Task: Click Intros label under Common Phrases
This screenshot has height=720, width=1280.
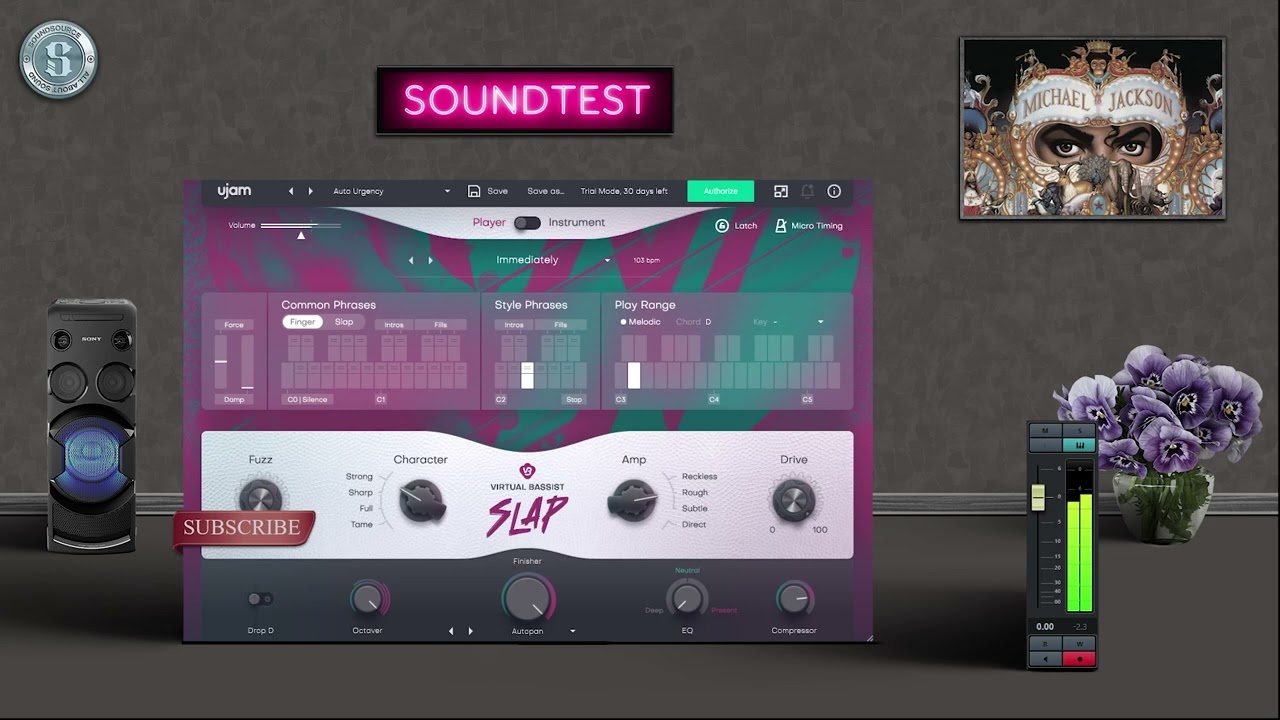Action: (x=394, y=325)
